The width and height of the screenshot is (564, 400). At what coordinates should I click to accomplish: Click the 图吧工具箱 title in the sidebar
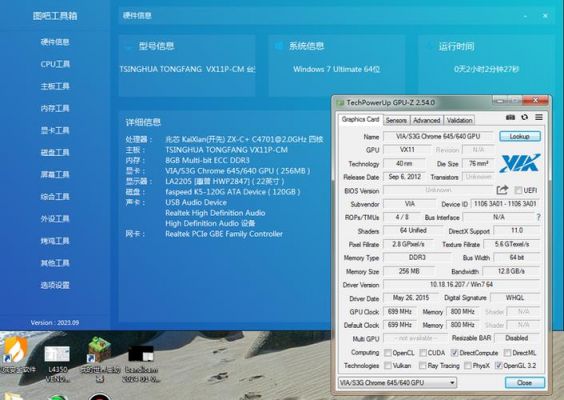point(55,16)
